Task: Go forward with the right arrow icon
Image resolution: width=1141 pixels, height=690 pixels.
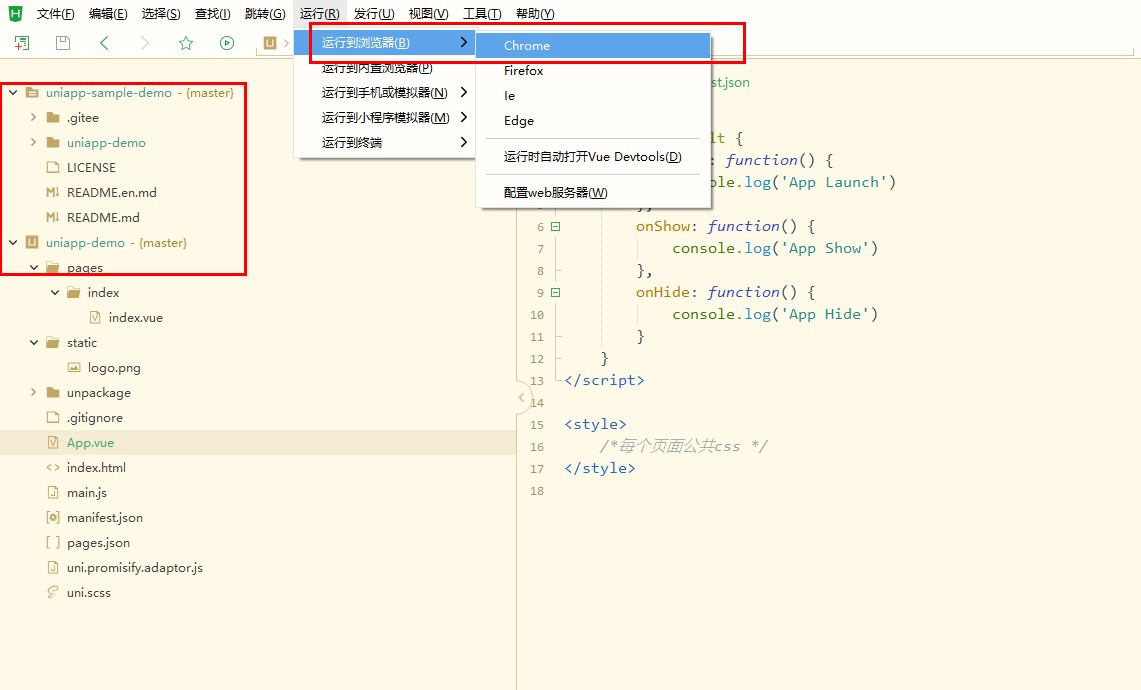Action: pos(145,43)
